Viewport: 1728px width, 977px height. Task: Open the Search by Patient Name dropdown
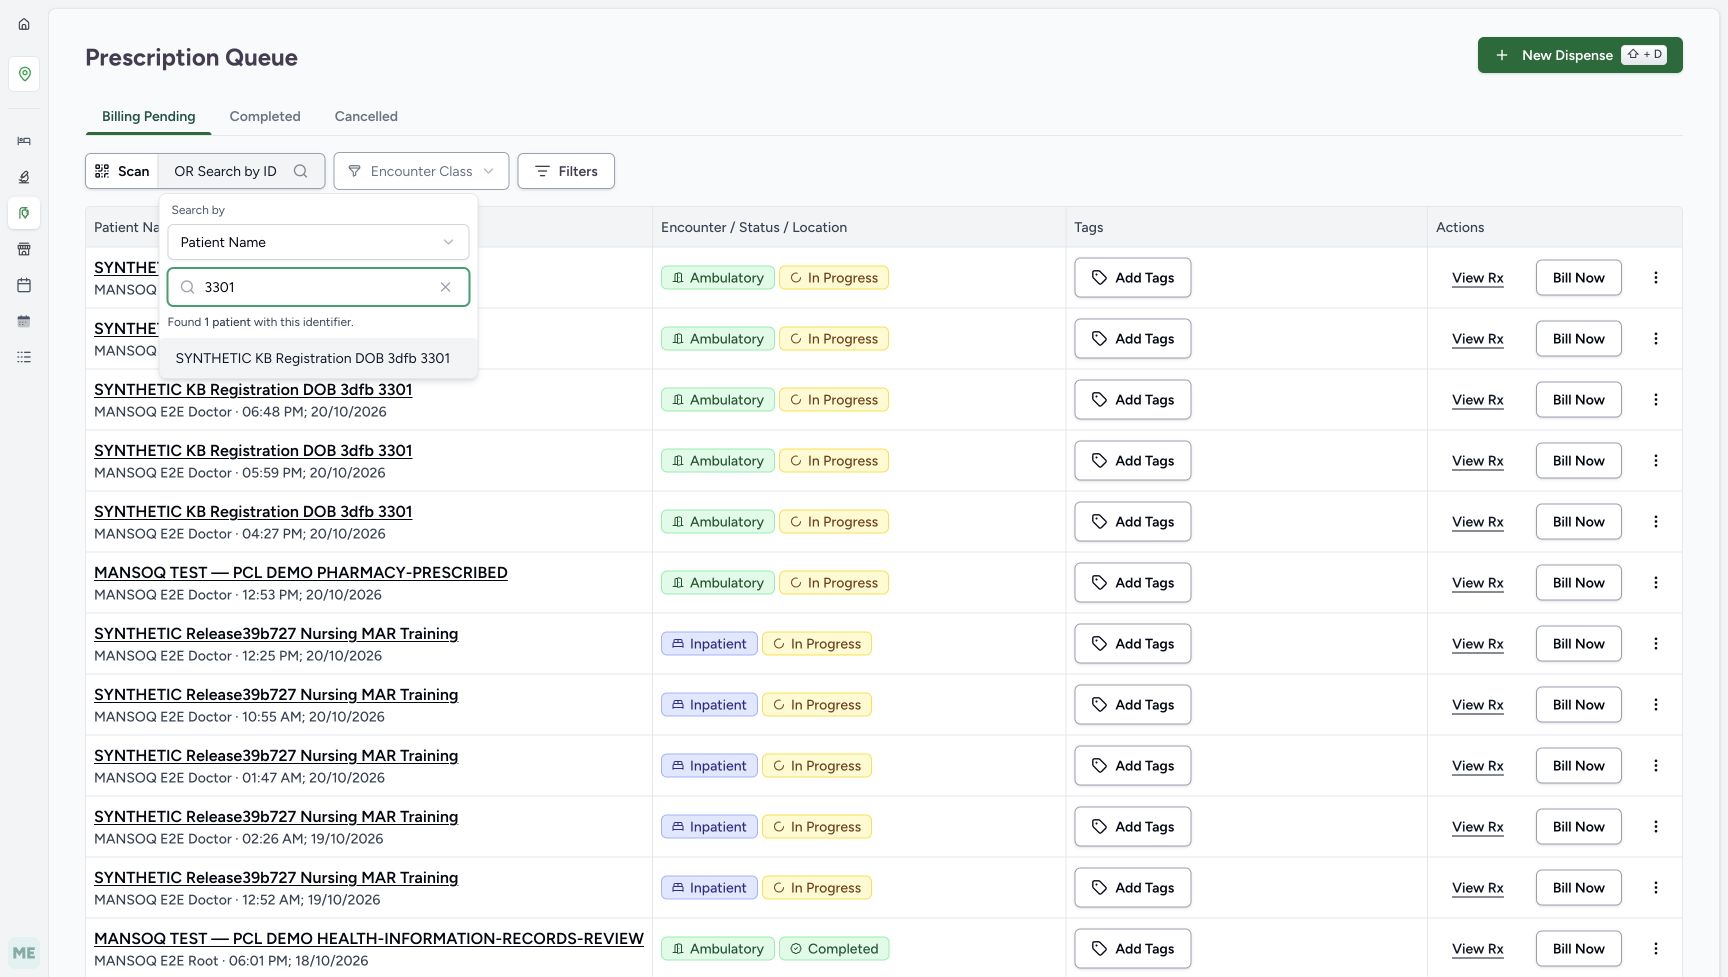[x=318, y=242]
